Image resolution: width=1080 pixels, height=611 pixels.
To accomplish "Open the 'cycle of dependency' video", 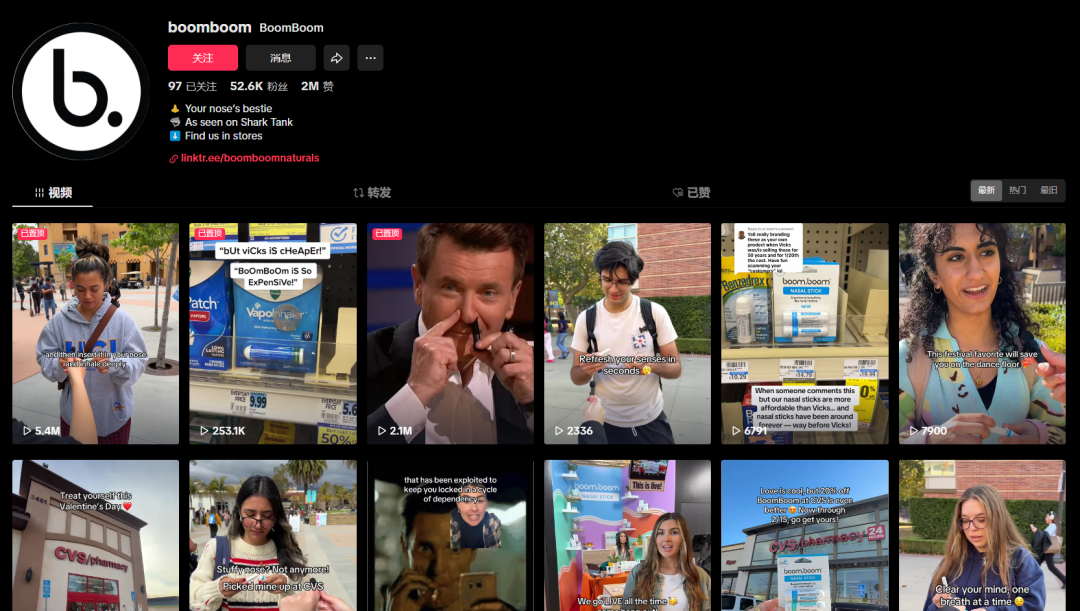I will pos(450,535).
